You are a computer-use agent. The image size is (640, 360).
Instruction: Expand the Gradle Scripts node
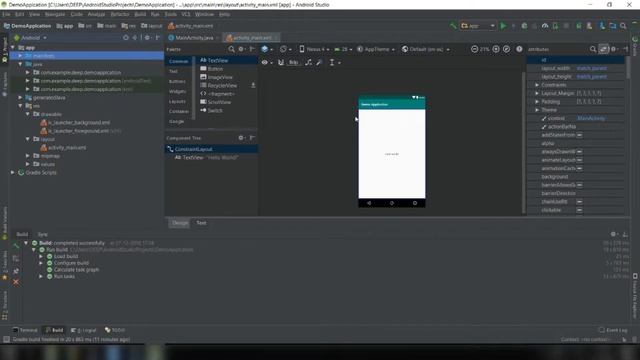(x=13, y=173)
